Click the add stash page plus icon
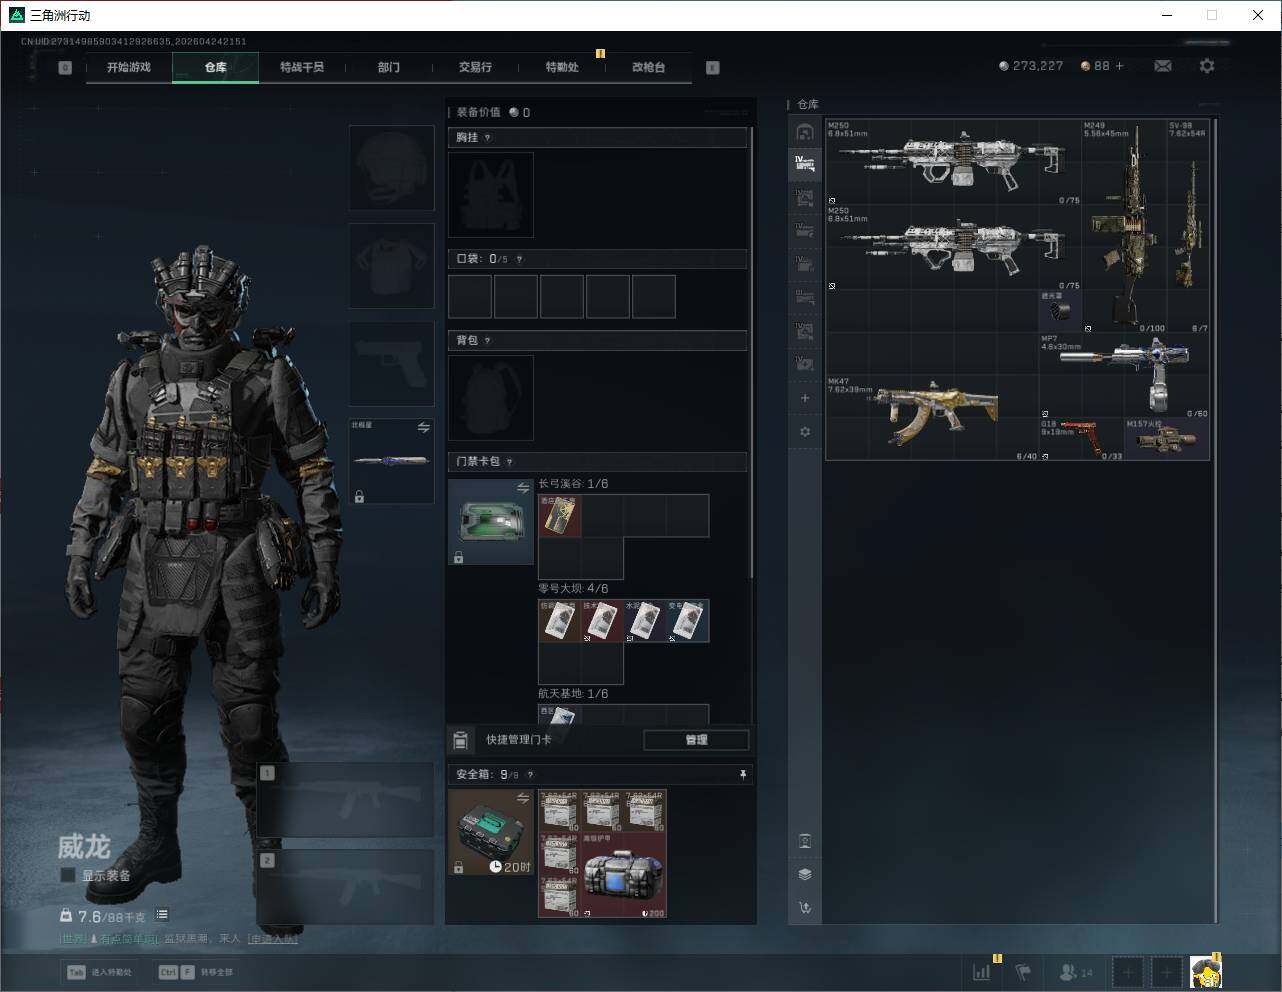1282x992 pixels. (x=805, y=398)
